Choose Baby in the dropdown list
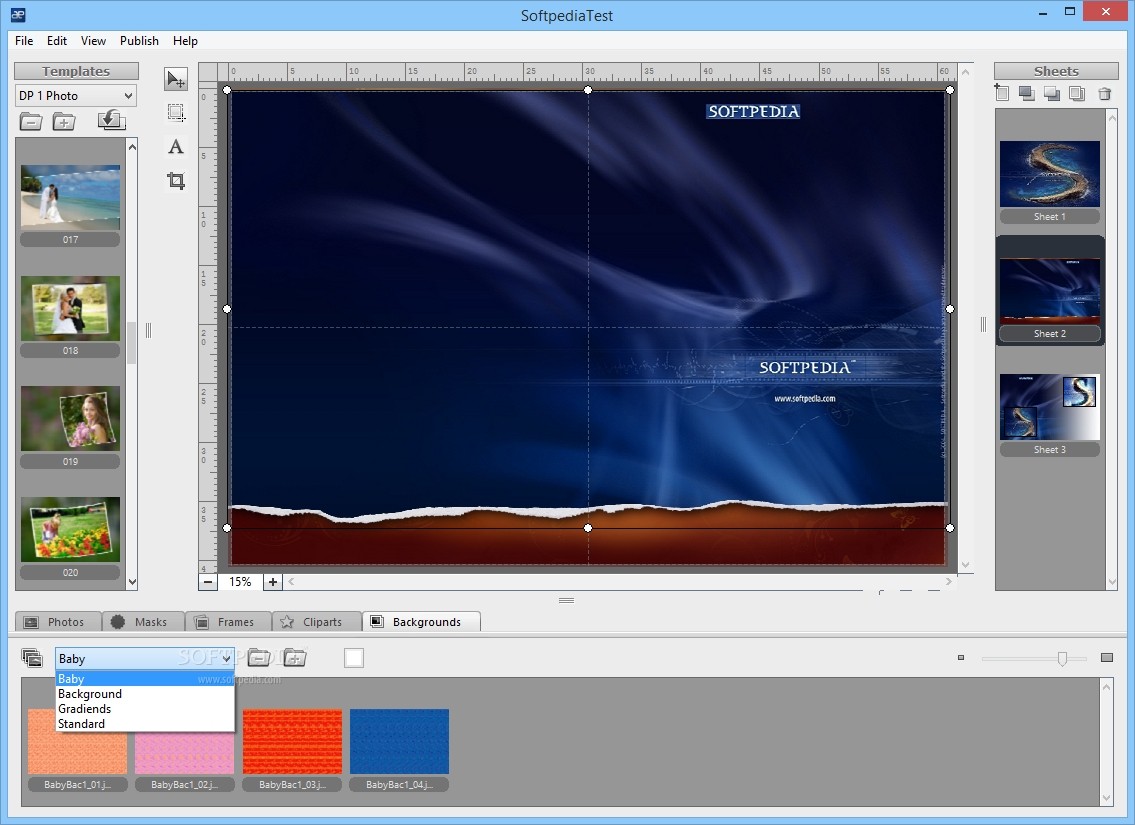Viewport: 1135px width, 825px height. point(145,679)
